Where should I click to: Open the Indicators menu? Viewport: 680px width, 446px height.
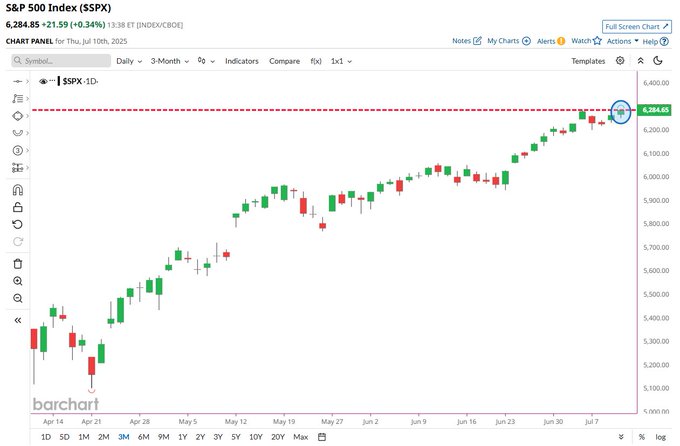[x=242, y=61]
